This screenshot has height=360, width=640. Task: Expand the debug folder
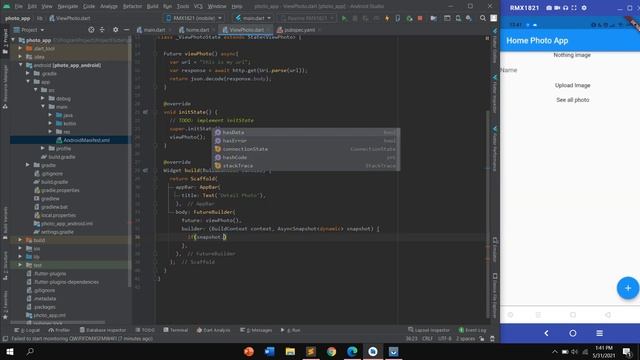point(43,98)
